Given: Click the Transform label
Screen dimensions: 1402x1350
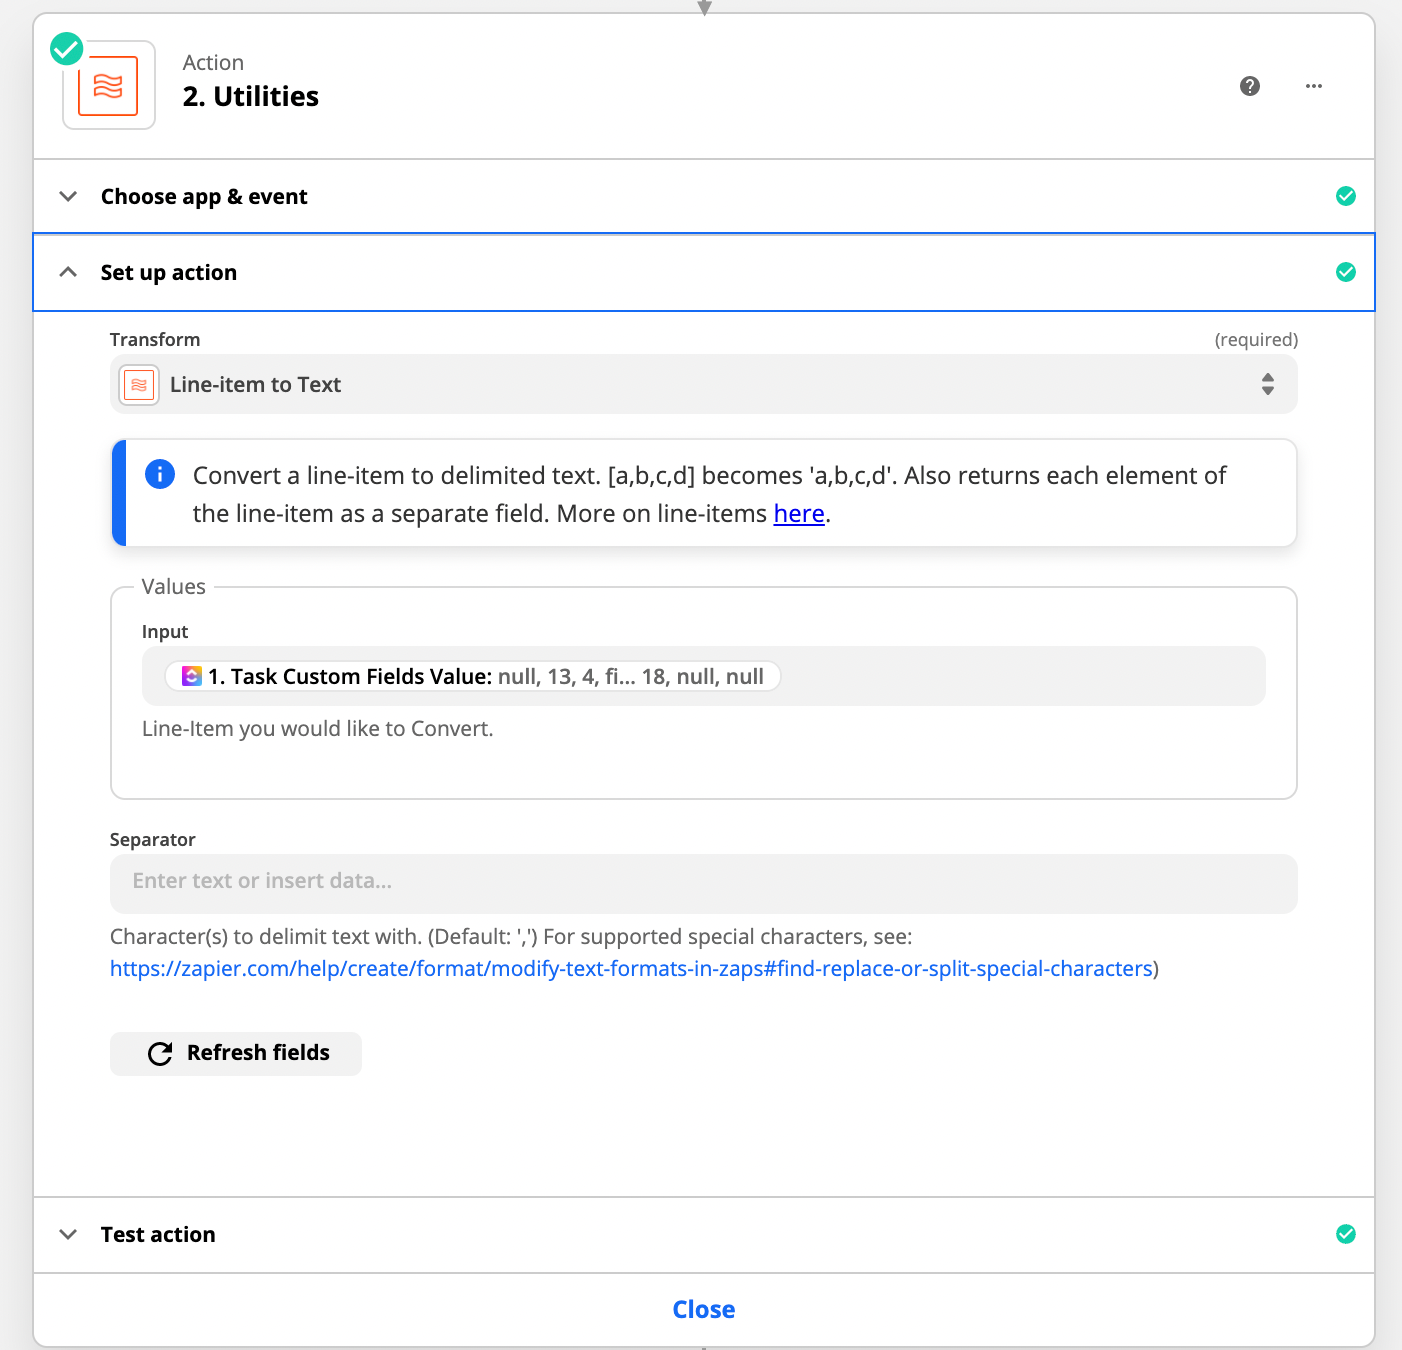Looking at the screenshot, I should tap(155, 340).
